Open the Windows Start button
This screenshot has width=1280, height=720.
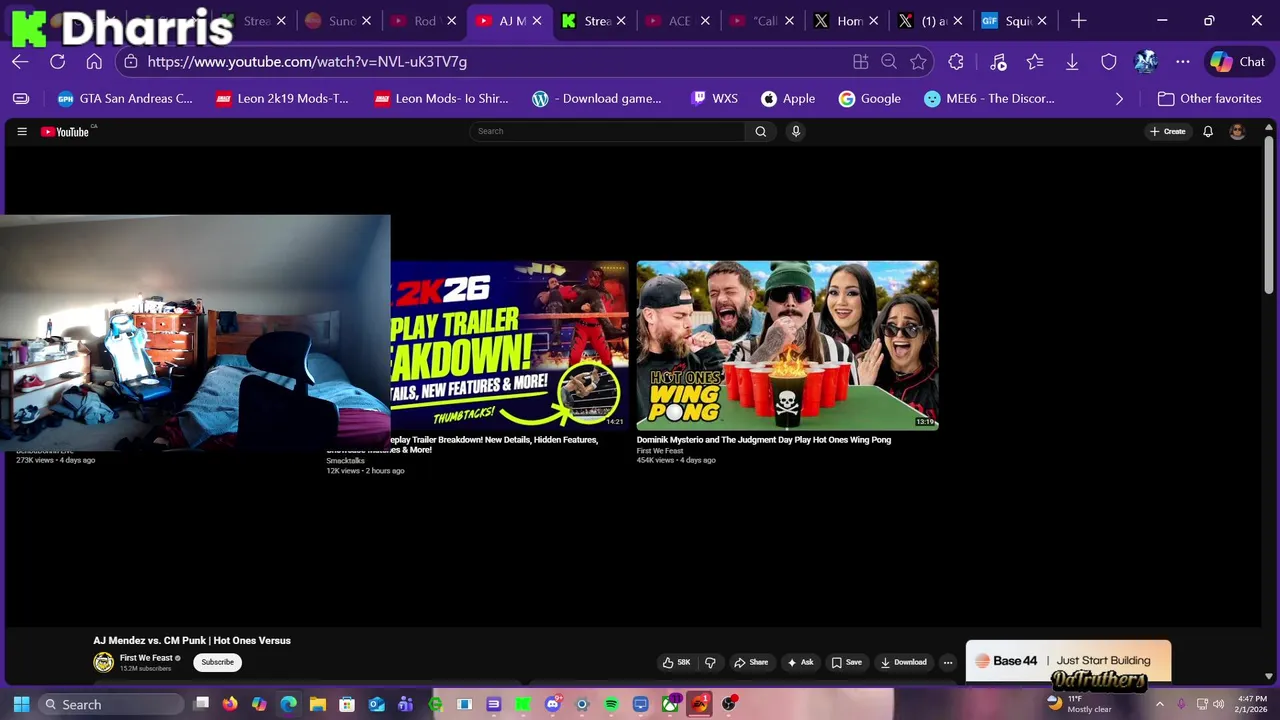[21, 704]
